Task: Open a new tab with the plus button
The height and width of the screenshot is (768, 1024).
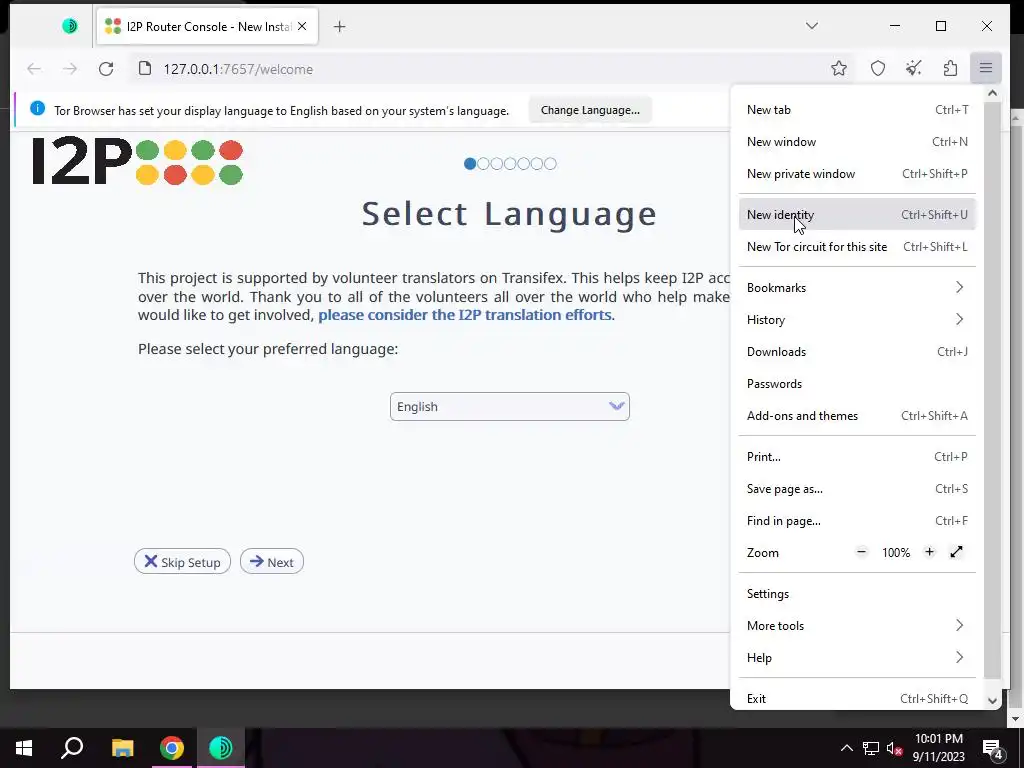Action: pyautogui.click(x=339, y=27)
